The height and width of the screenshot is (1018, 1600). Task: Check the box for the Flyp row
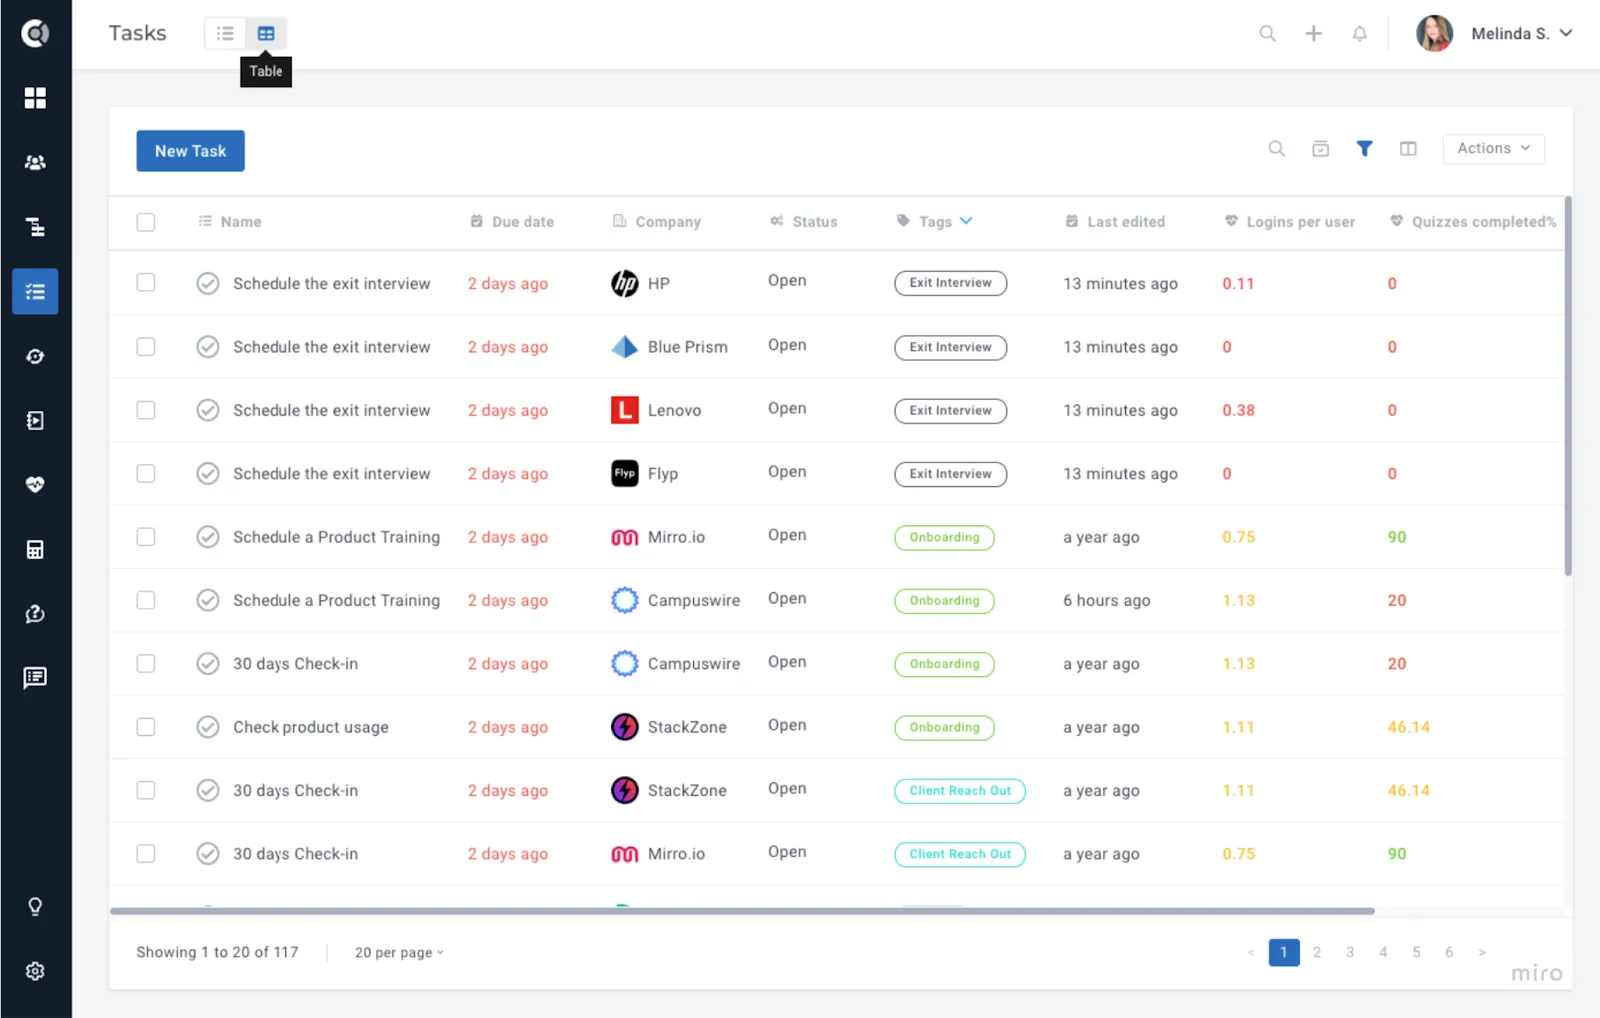pos(146,473)
